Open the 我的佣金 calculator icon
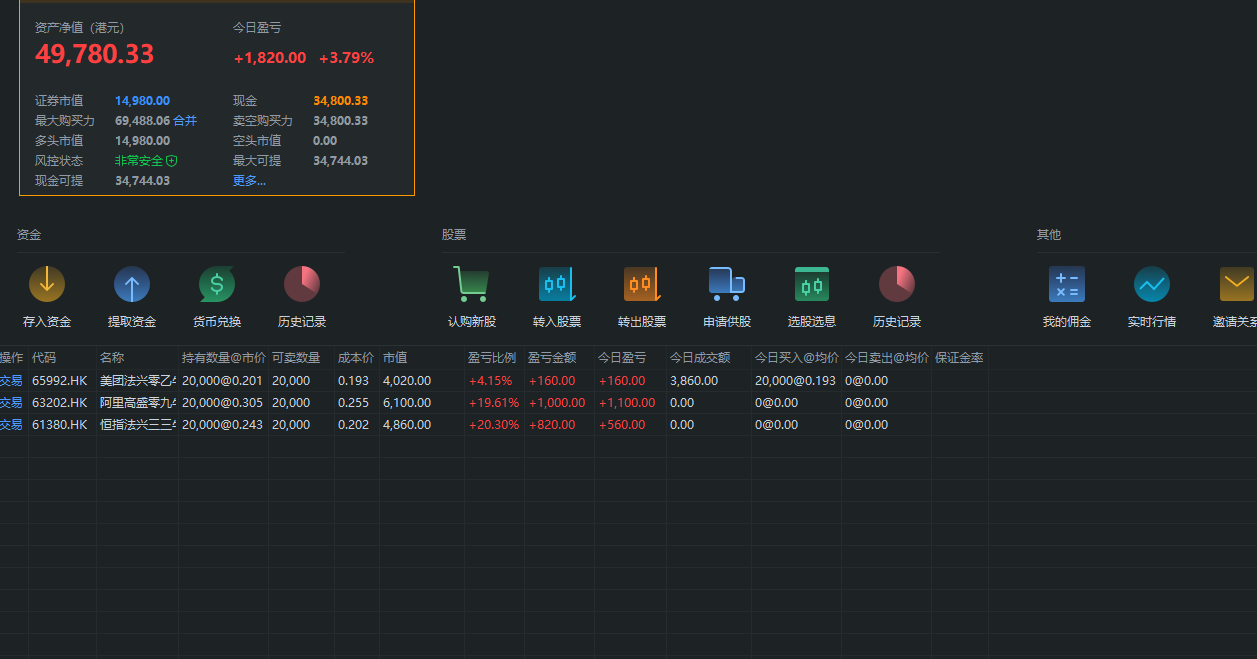Viewport: 1257px width, 659px height. 1067,285
